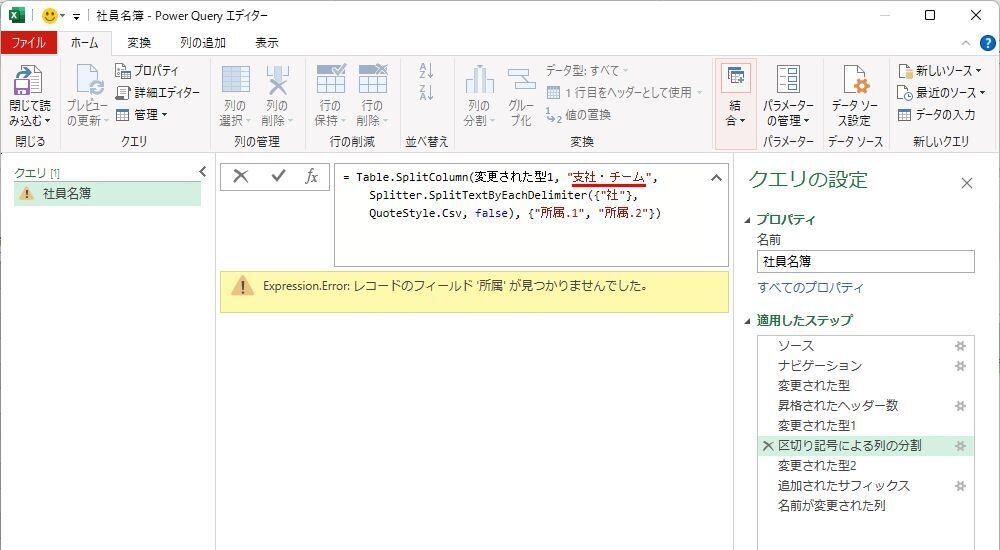Viewport: 1000px width, 550px height.
Task: Open the 詳細エディター
Action: pyautogui.click(x=158, y=93)
